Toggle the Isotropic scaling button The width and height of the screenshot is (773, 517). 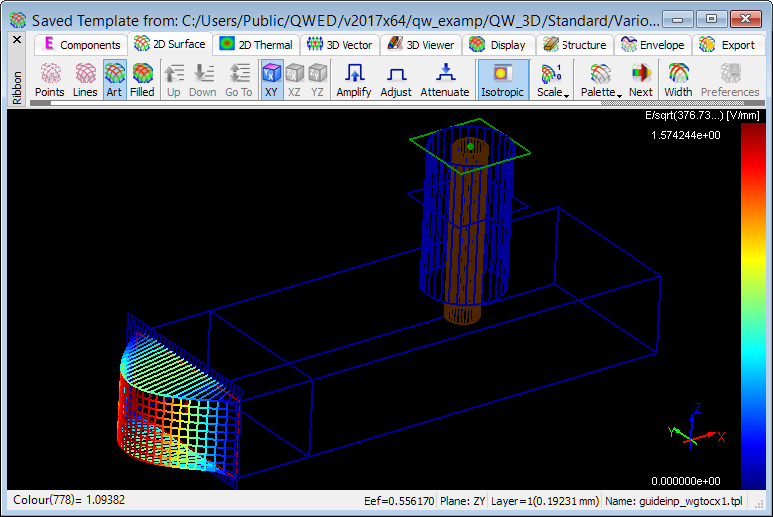coord(504,80)
